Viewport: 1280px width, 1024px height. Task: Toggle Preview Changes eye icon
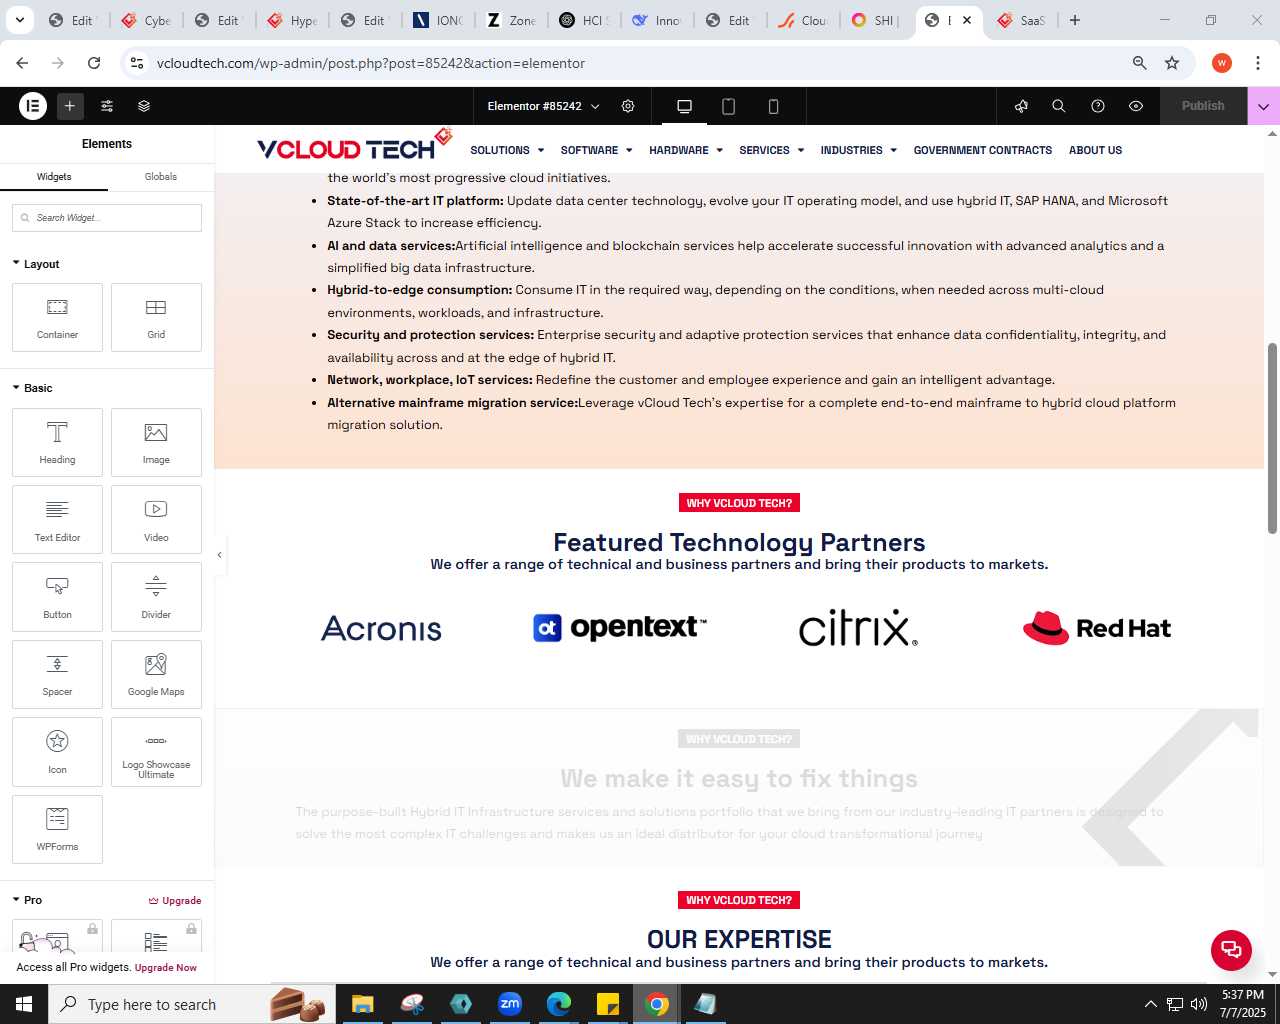[1136, 105]
